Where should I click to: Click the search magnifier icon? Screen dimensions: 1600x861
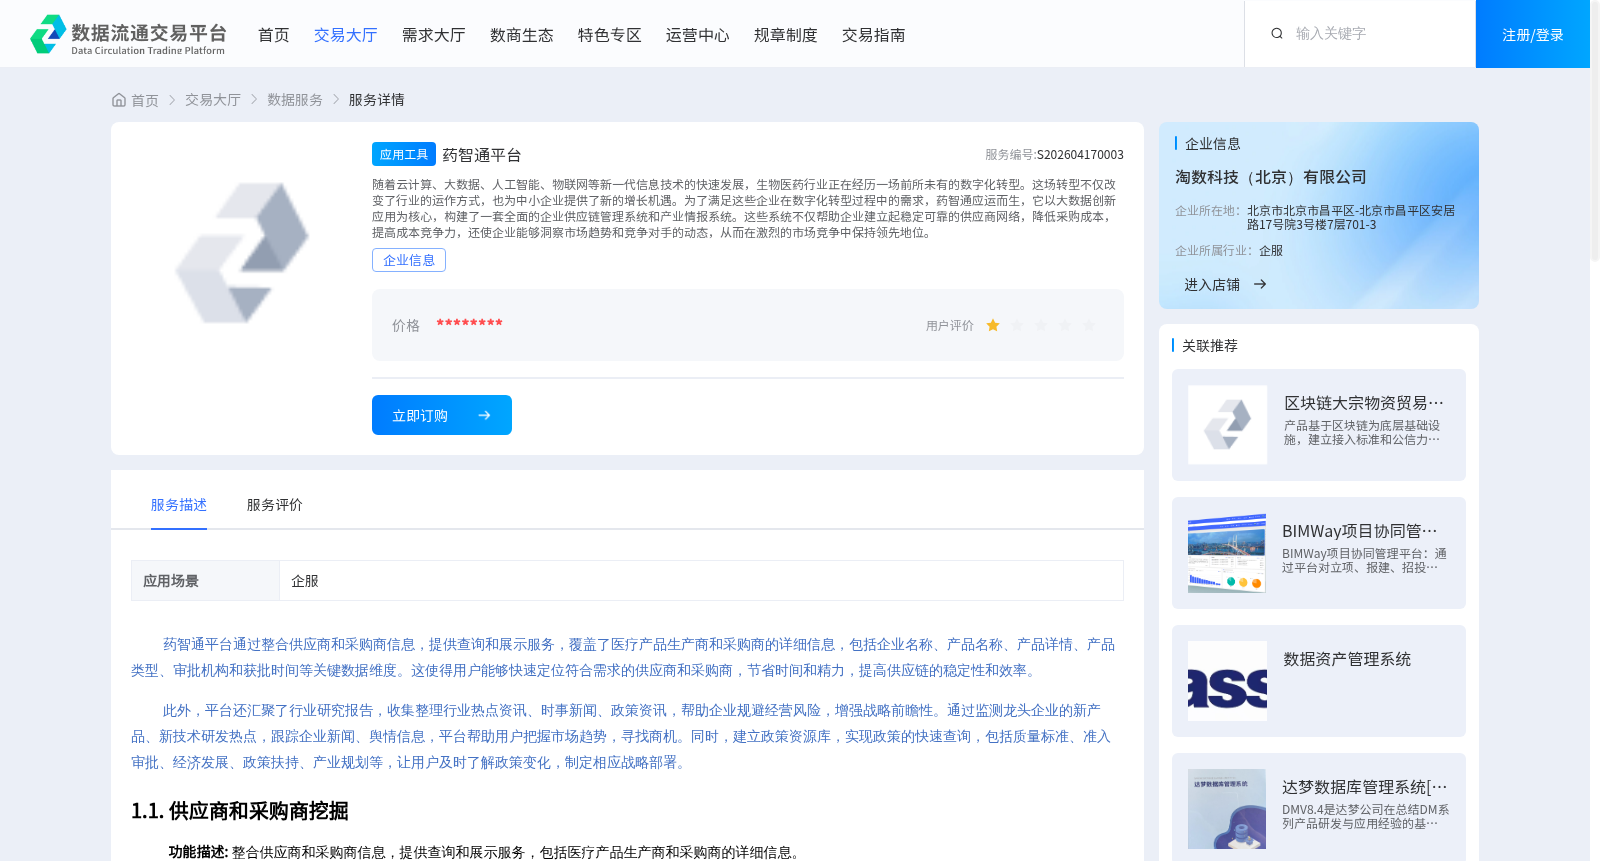1277,34
